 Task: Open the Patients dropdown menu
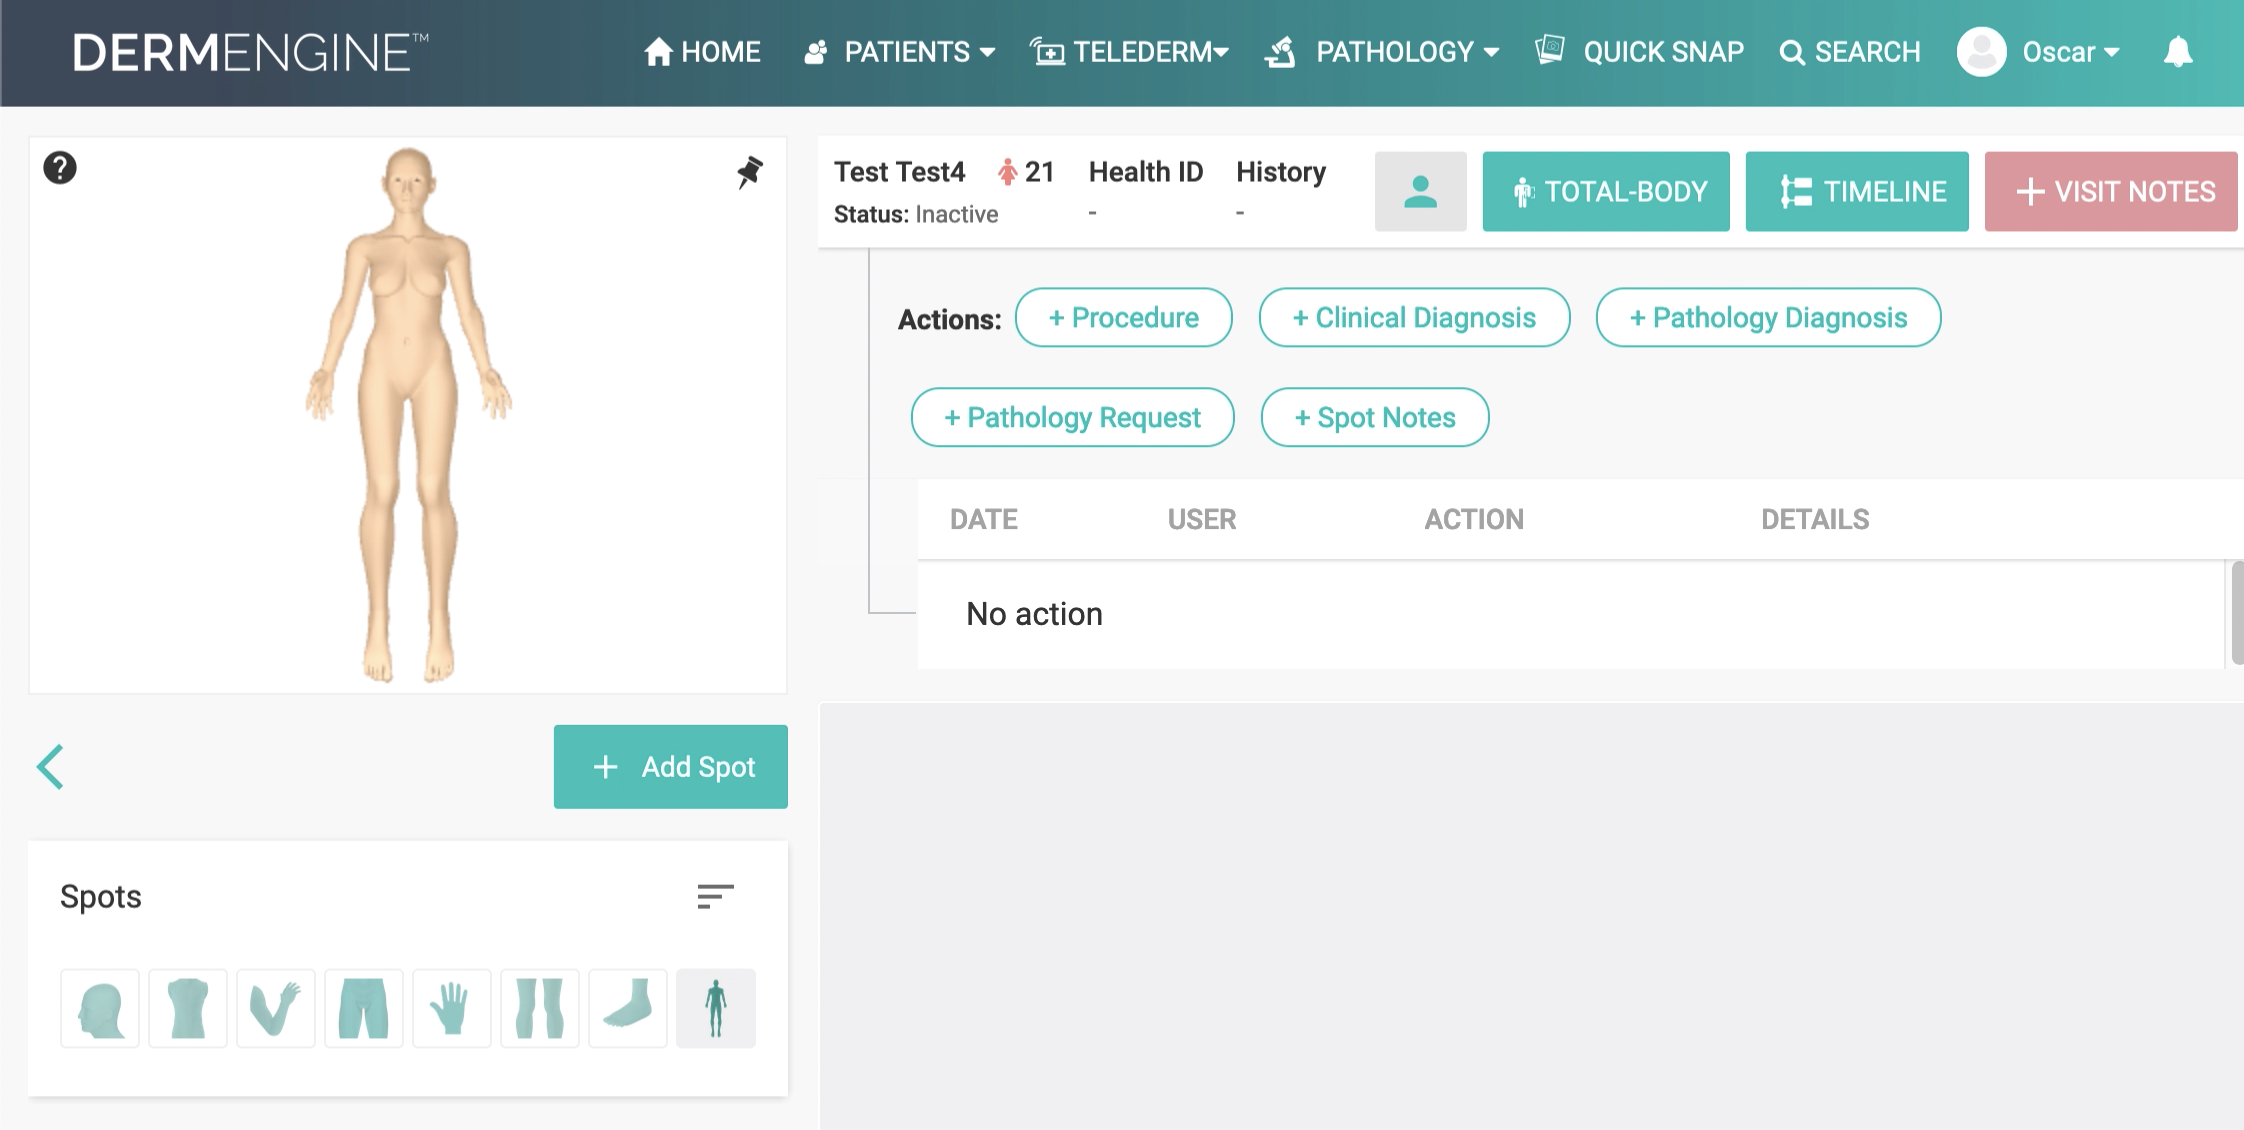pos(900,52)
